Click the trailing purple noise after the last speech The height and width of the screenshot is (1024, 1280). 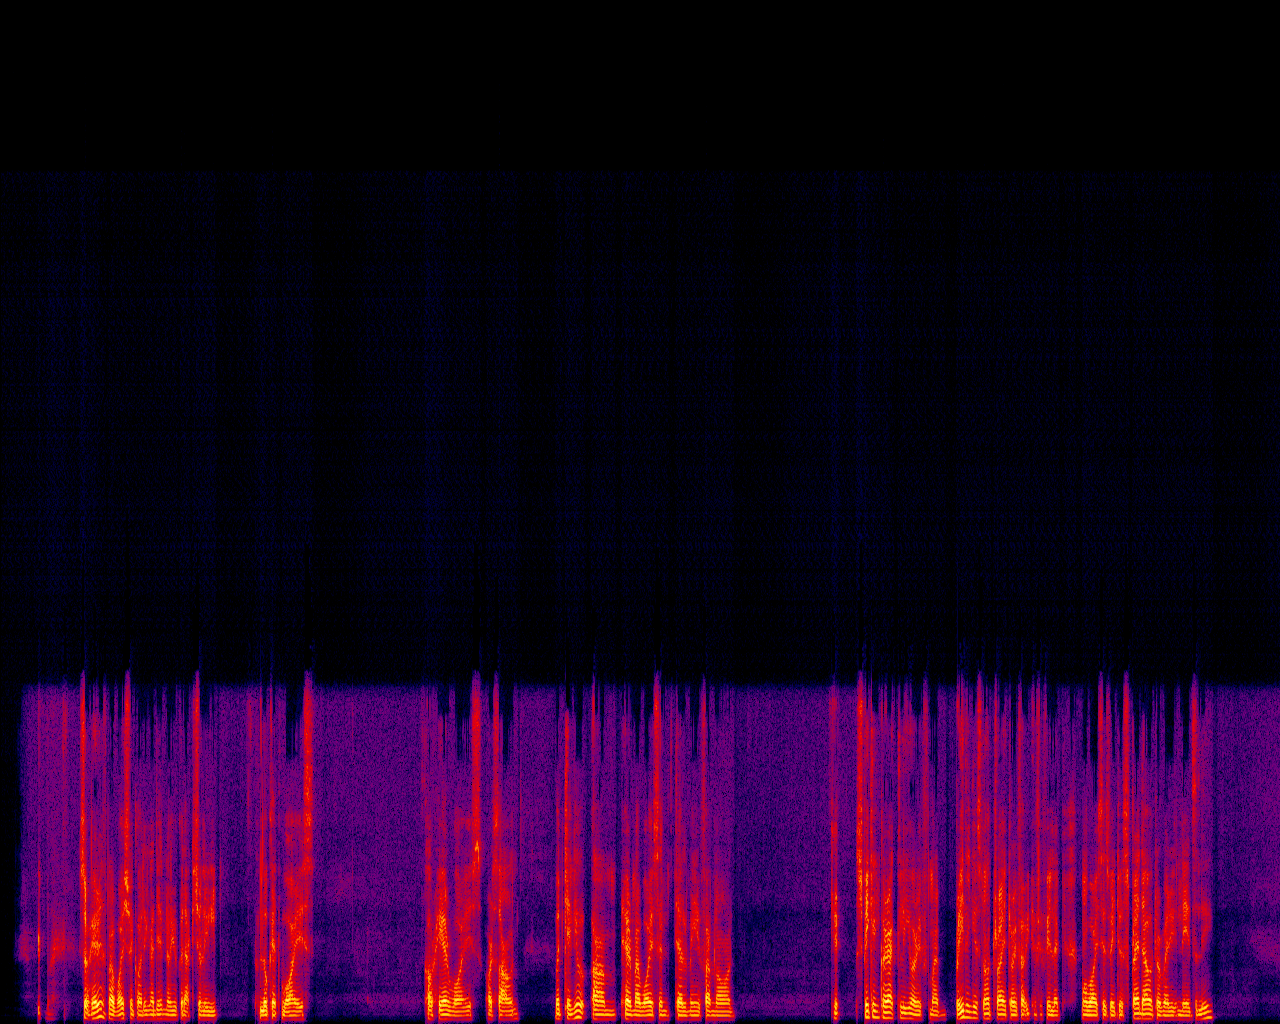pyautogui.click(x=1245, y=850)
